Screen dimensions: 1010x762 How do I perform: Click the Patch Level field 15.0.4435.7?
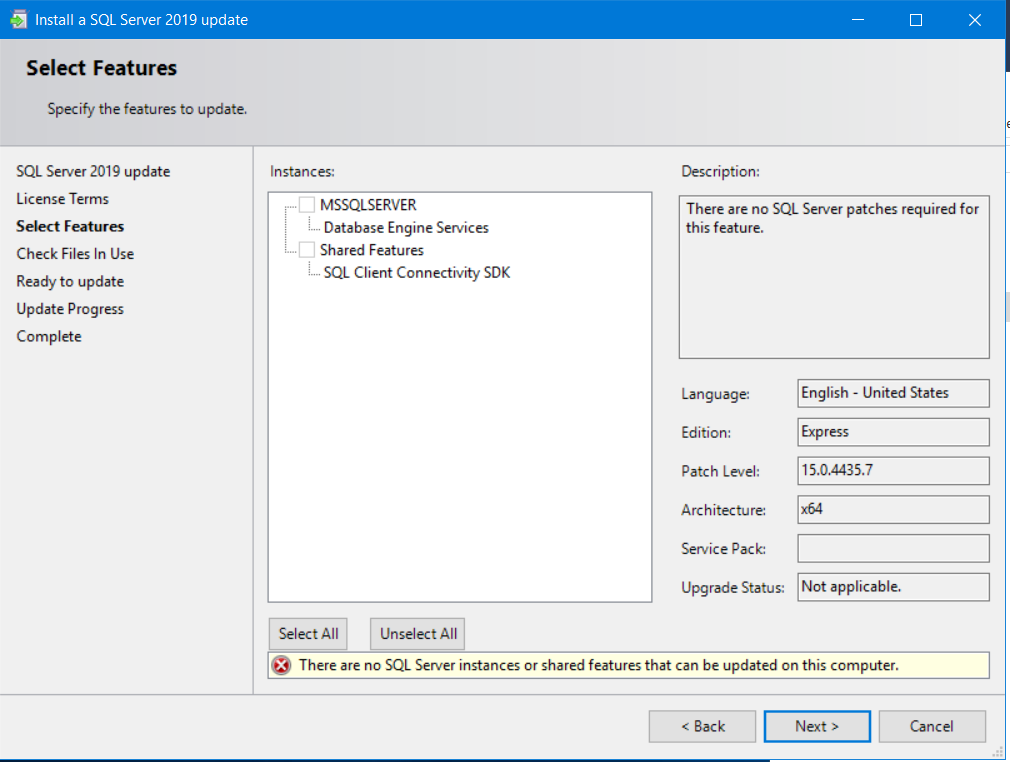(893, 470)
